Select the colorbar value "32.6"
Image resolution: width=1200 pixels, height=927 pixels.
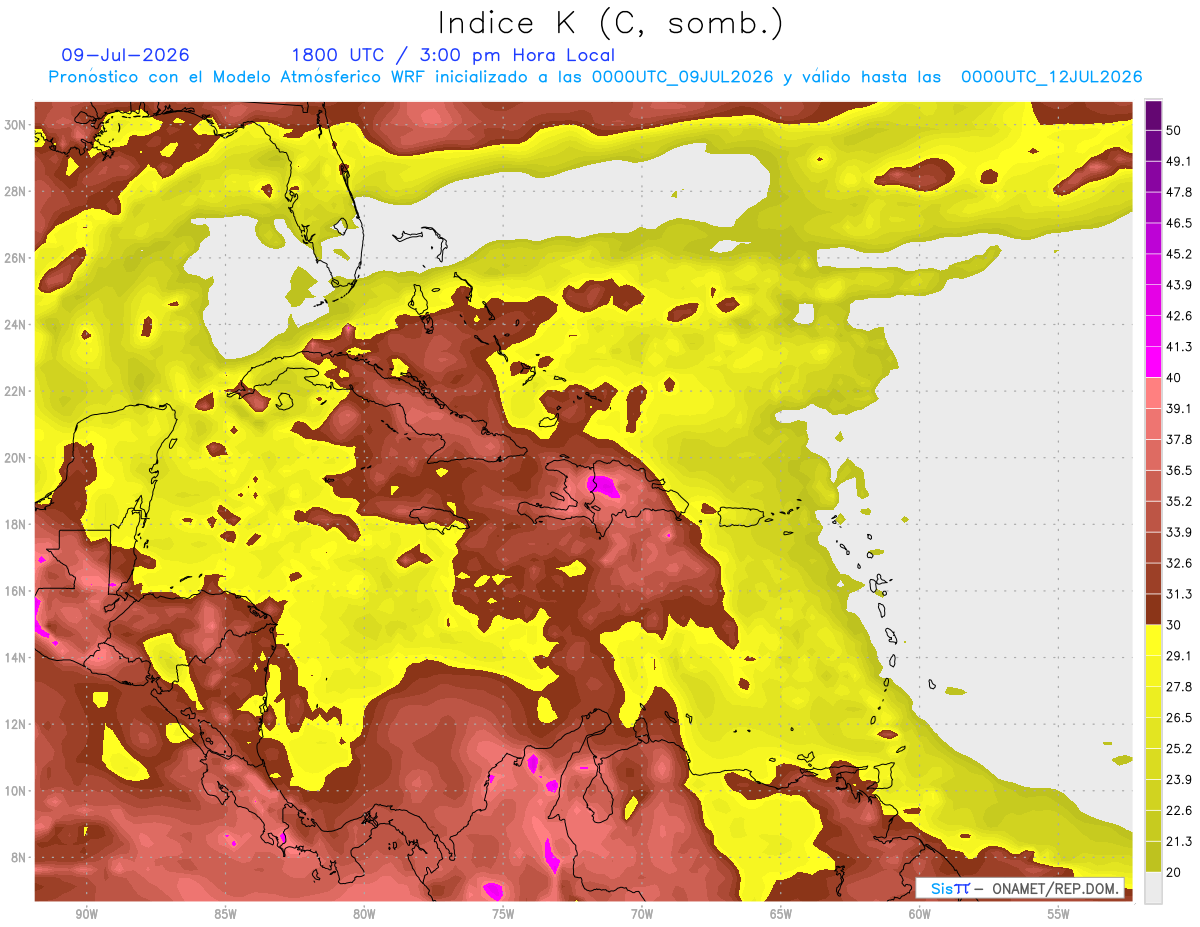(x=1179, y=563)
